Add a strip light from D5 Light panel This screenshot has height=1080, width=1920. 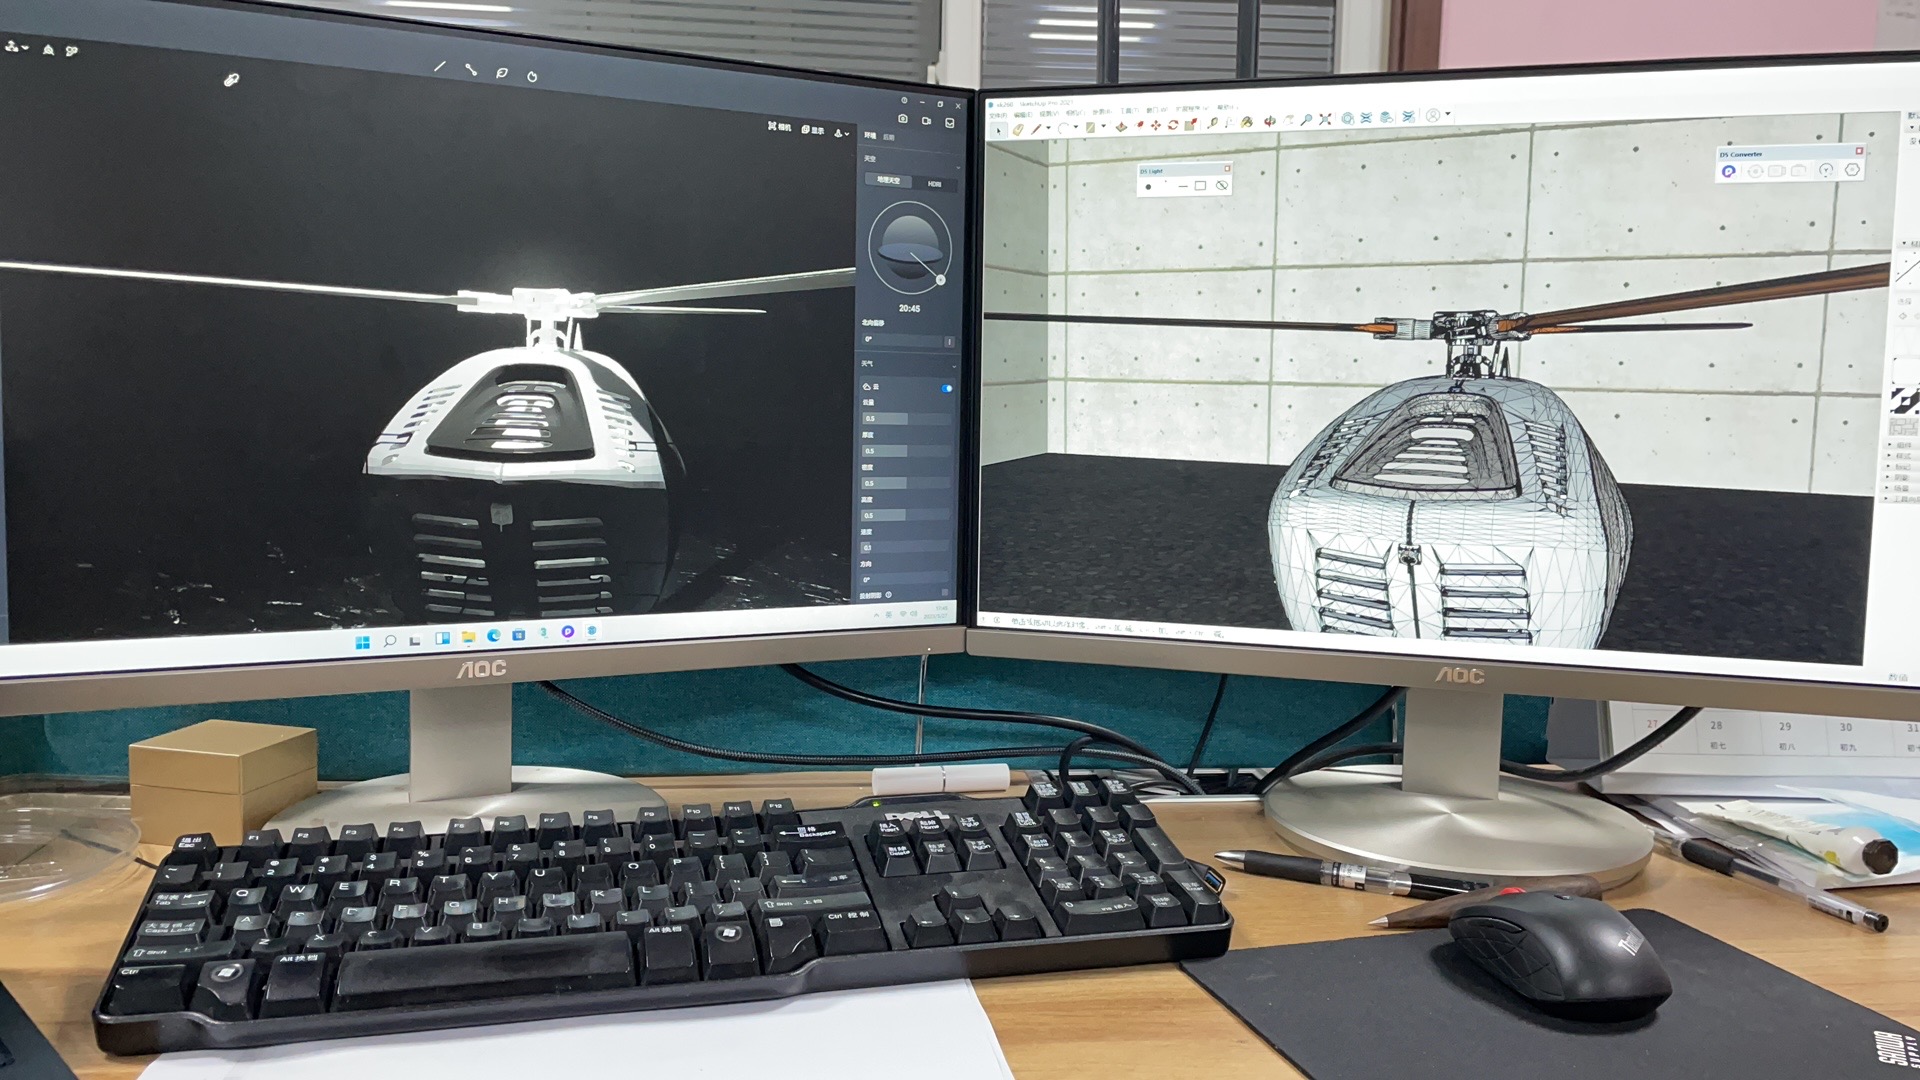1183,186
